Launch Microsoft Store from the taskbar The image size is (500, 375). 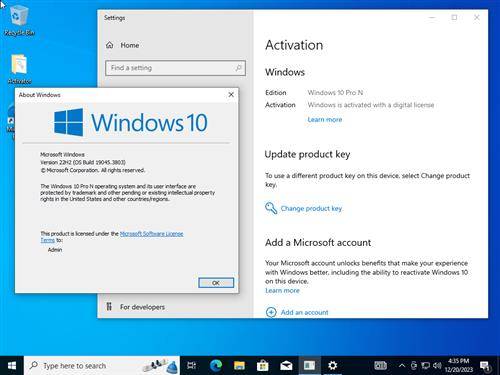pos(263,366)
